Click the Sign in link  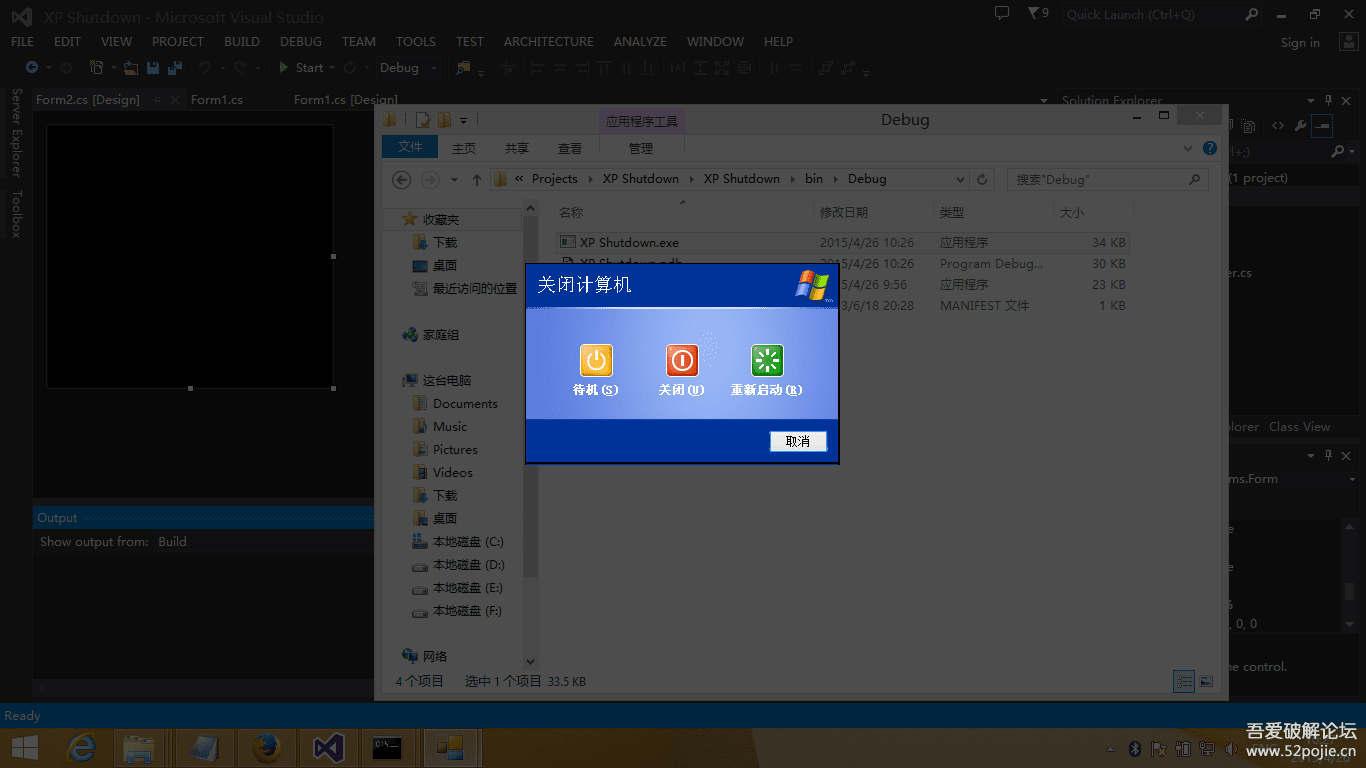click(1300, 42)
